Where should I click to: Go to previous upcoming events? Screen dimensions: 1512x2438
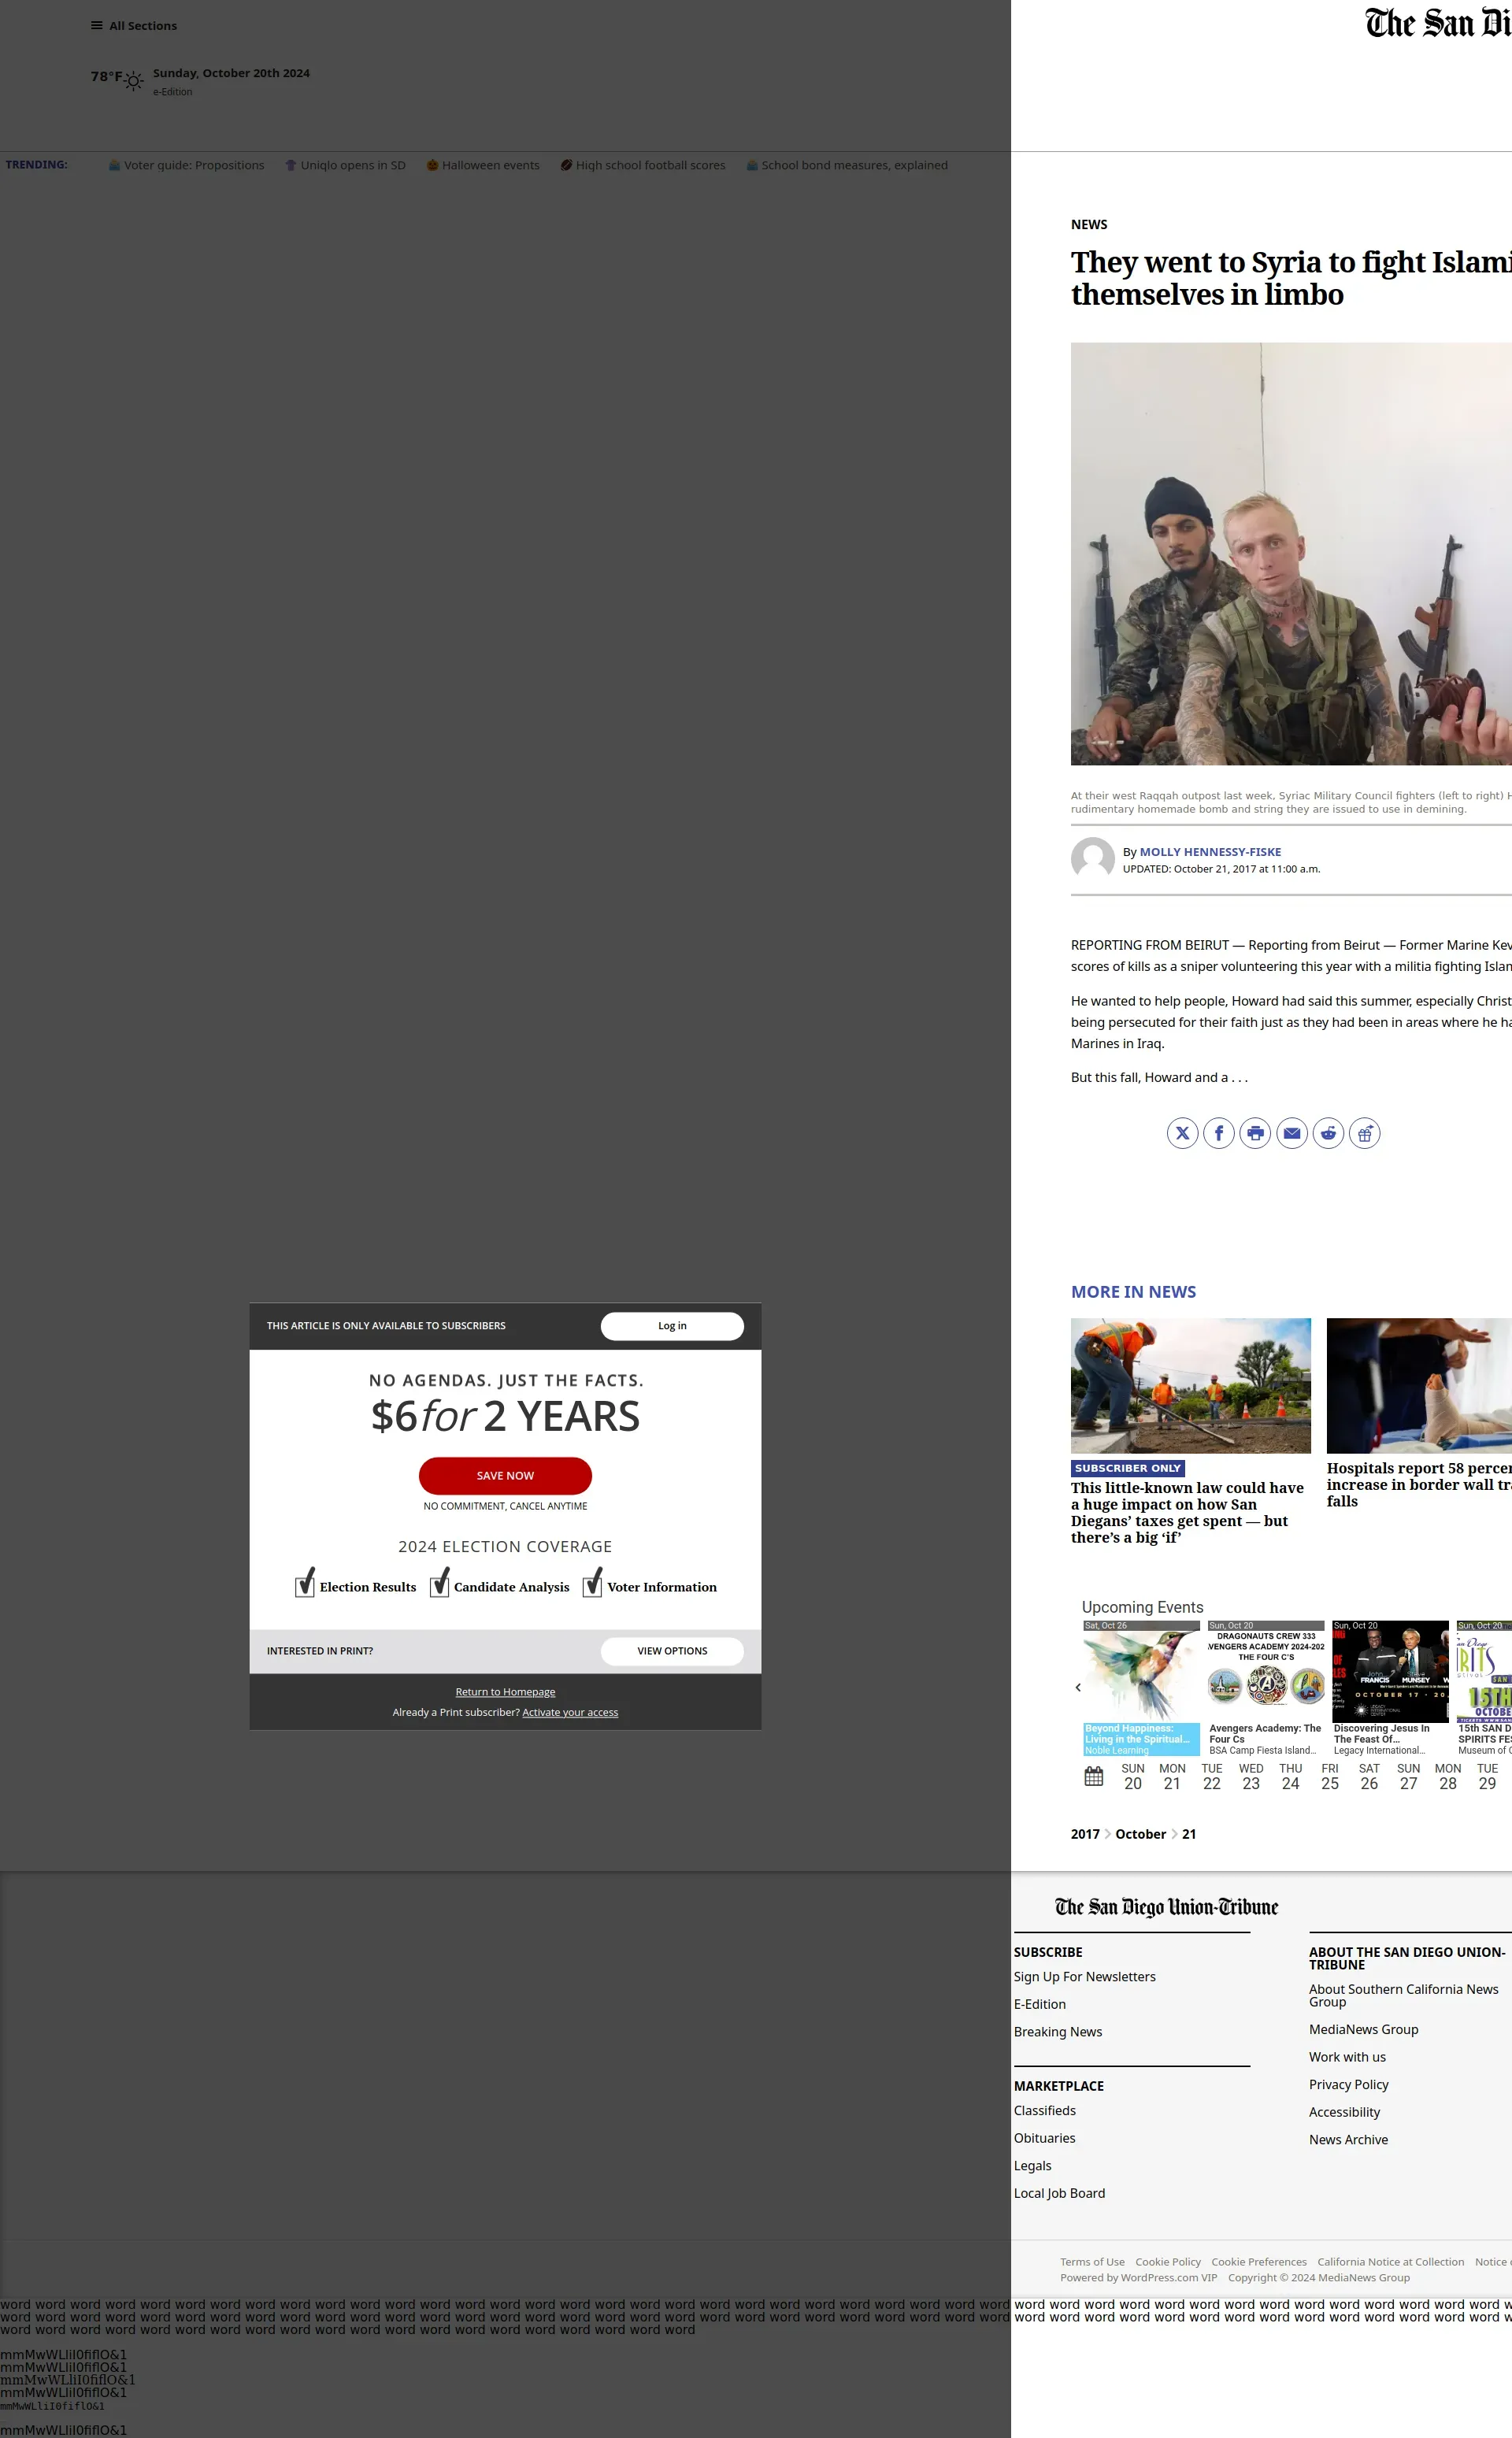pos(1078,1688)
